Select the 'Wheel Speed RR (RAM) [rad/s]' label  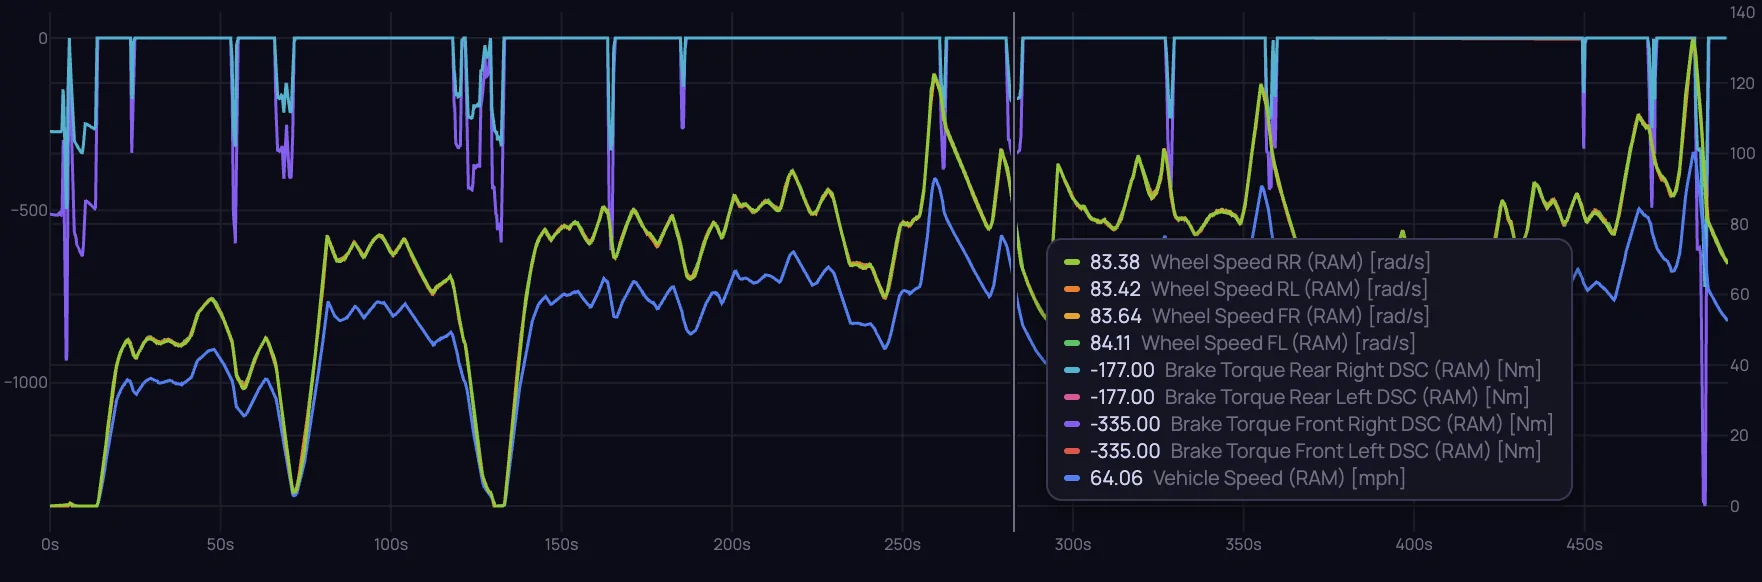click(1290, 262)
